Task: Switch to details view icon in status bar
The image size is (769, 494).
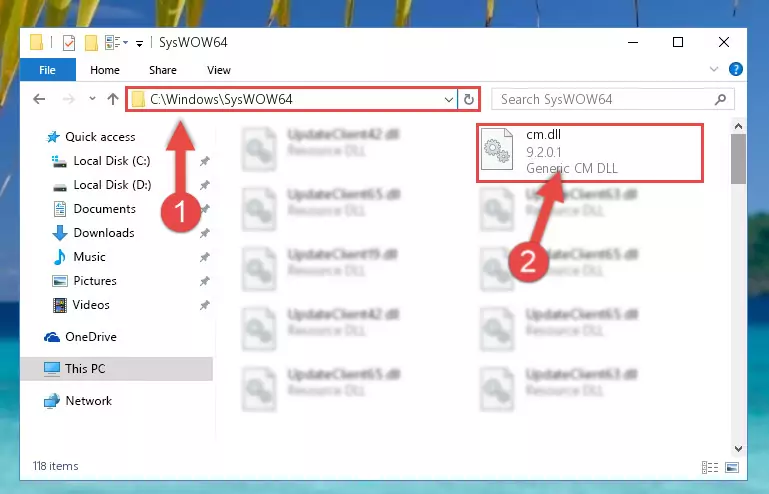Action: [x=710, y=467]
